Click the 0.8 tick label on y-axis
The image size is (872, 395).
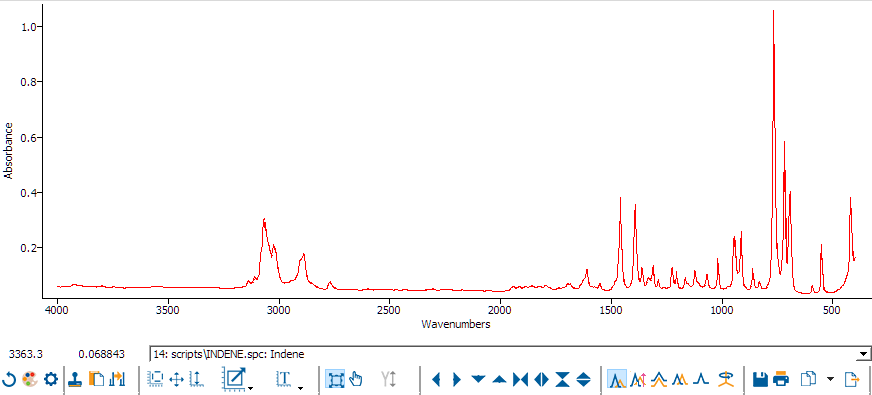29,82
